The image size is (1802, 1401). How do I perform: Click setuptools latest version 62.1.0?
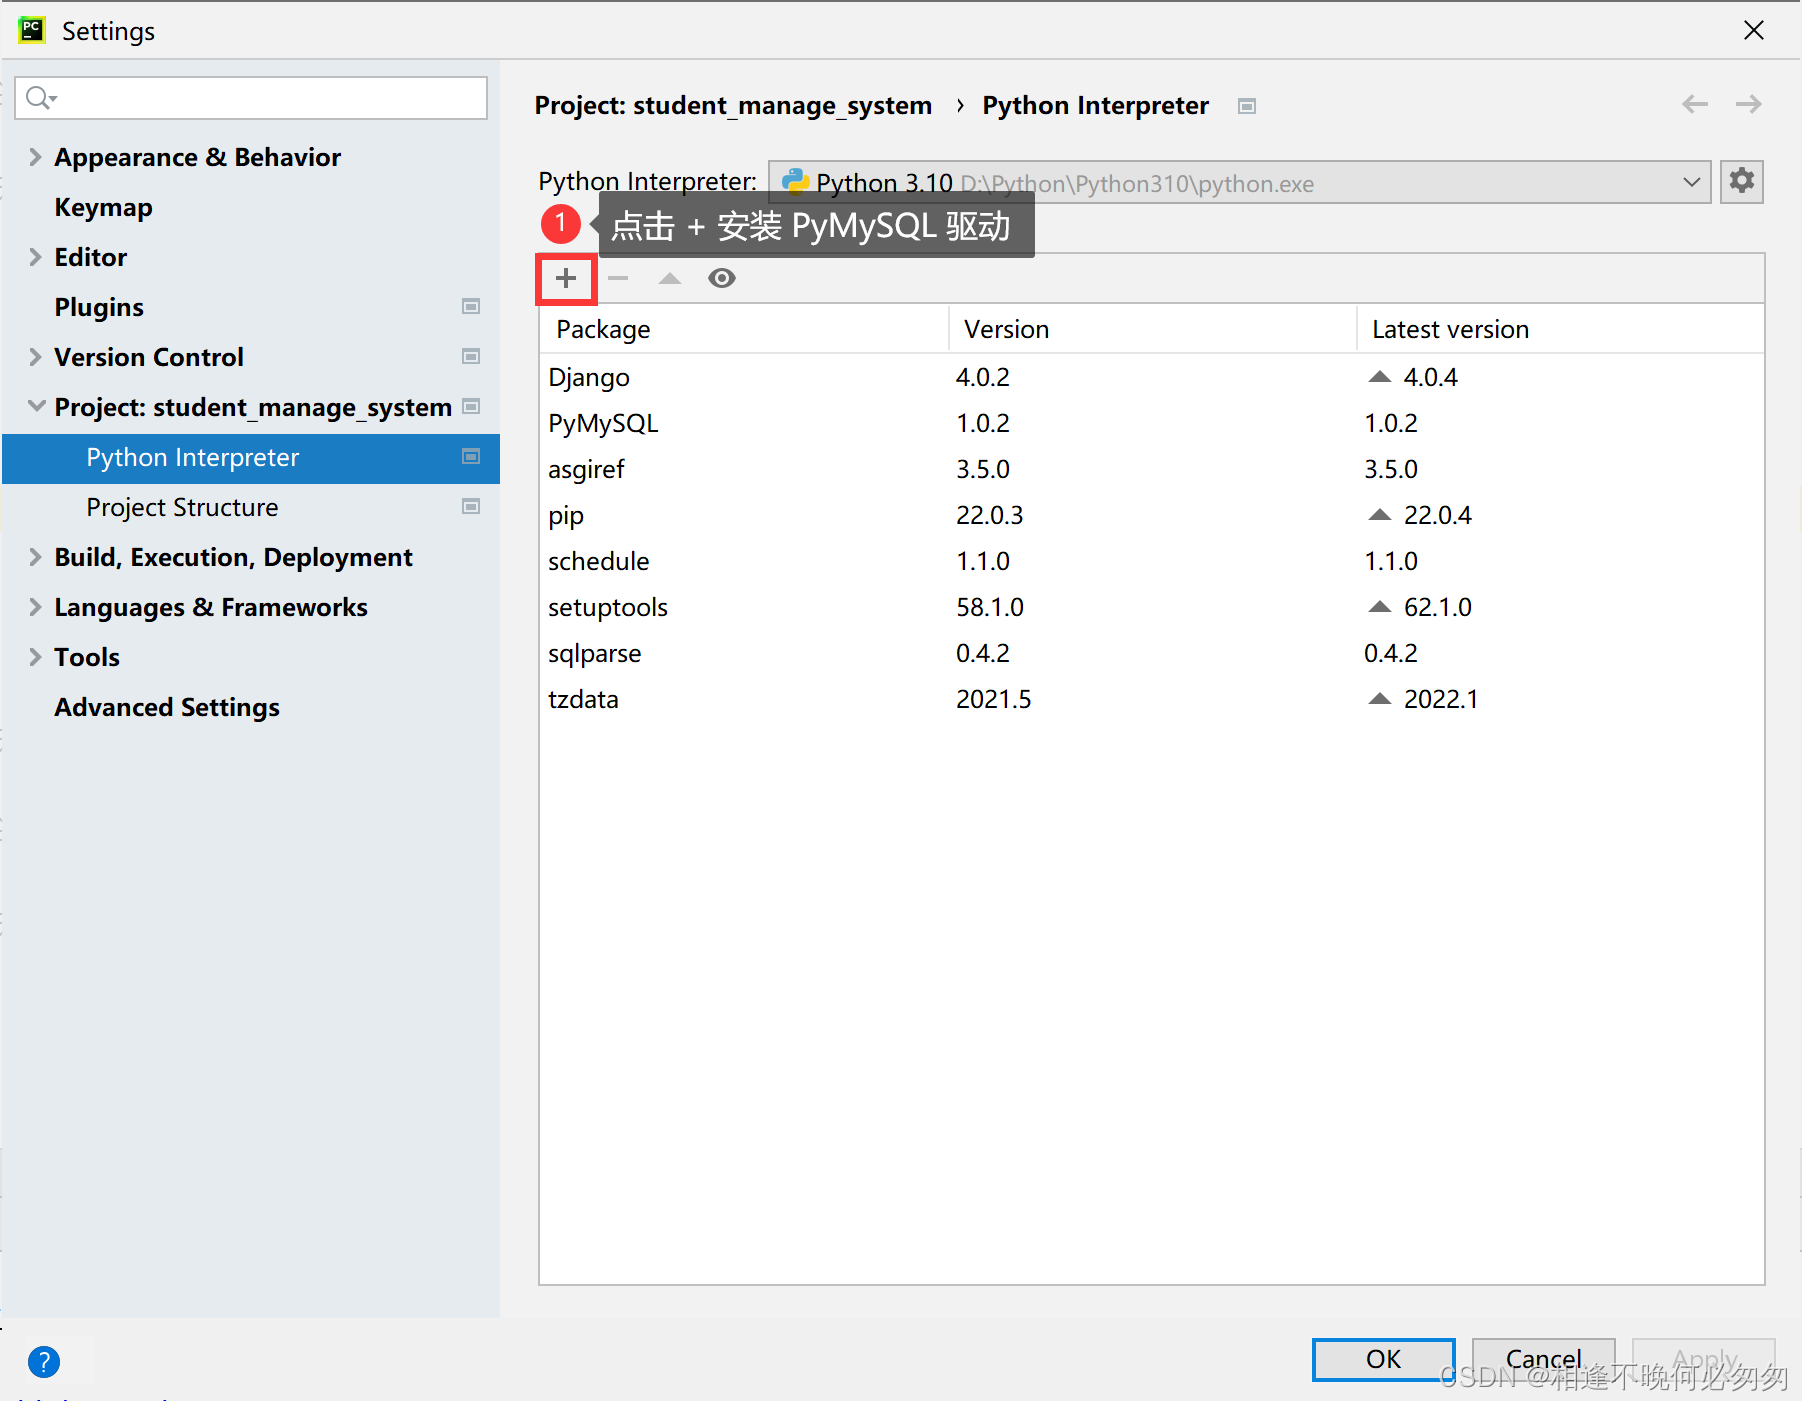coord(1437,607)
